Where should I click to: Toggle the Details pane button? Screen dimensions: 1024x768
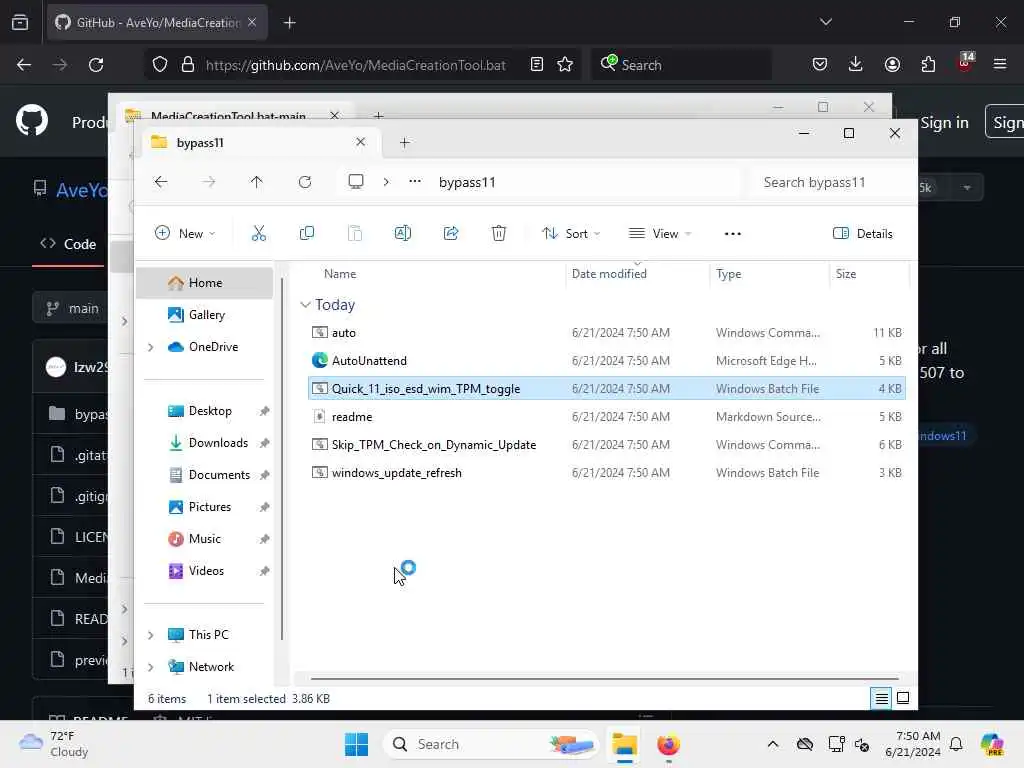[862, 233]
